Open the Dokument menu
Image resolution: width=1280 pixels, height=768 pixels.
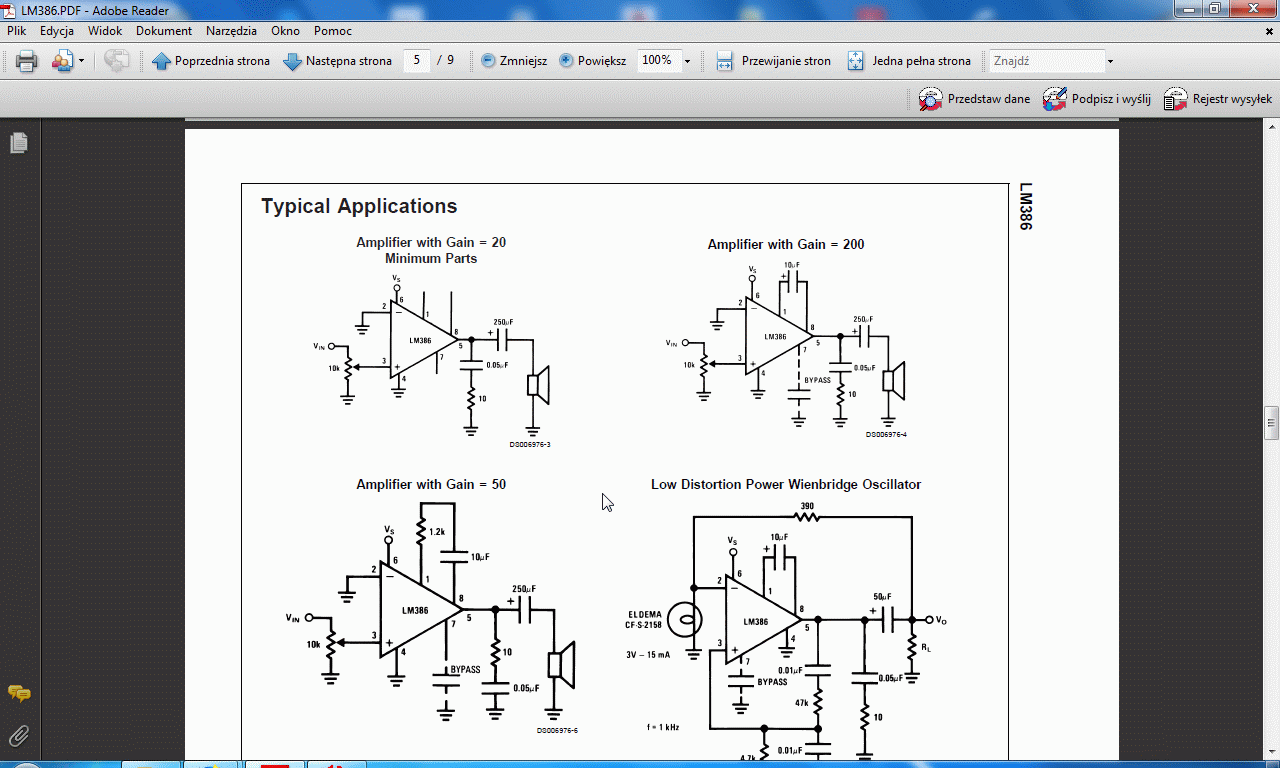pos(164,31)
